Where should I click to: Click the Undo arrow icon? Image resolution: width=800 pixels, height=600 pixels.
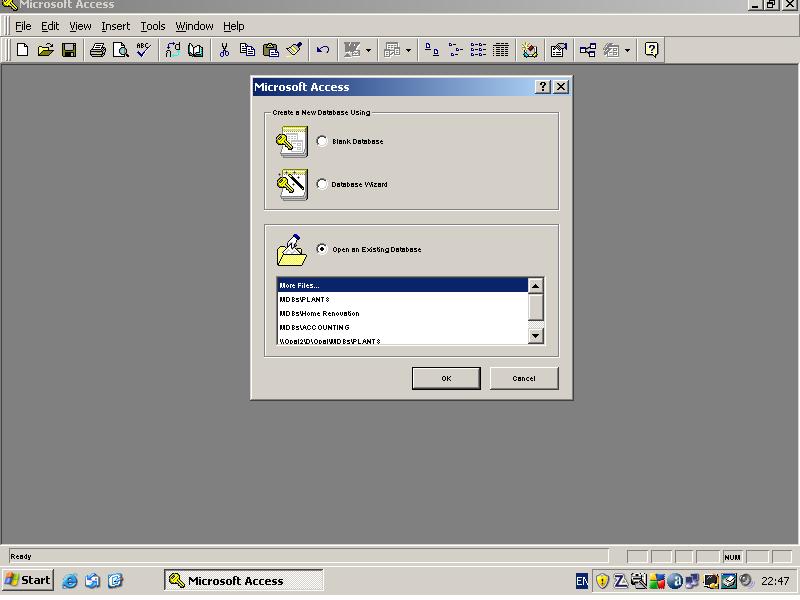322,50
